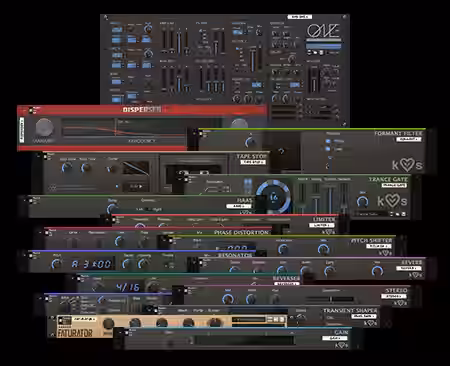This screenshot has width=450, height=366.
Task: Click the Gain level slider bar
Action: (243, 340)
